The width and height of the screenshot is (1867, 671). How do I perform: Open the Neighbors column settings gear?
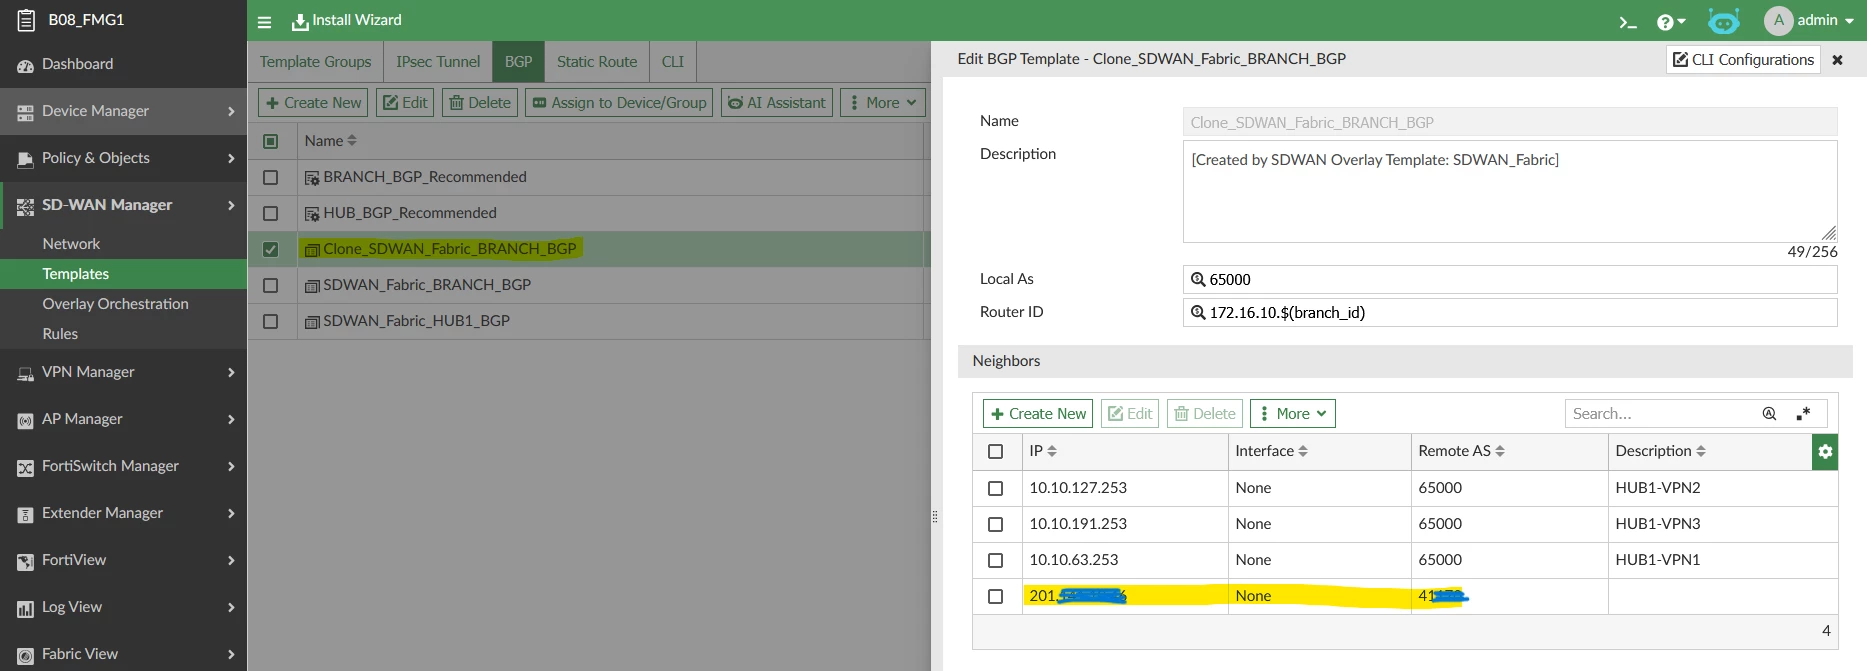(x=1825, y=452)
